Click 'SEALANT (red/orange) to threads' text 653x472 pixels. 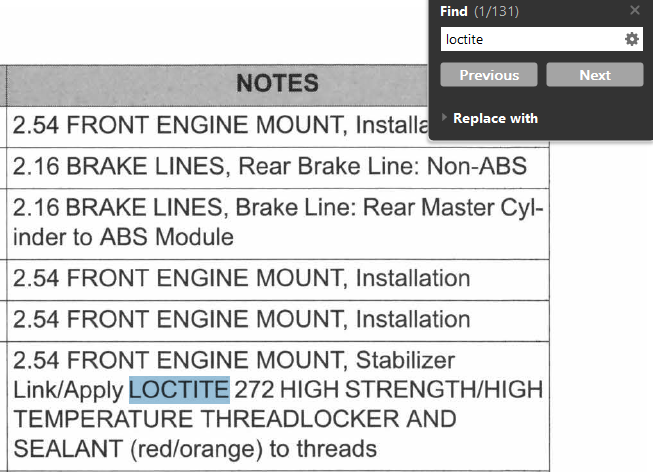pos(195,448)
